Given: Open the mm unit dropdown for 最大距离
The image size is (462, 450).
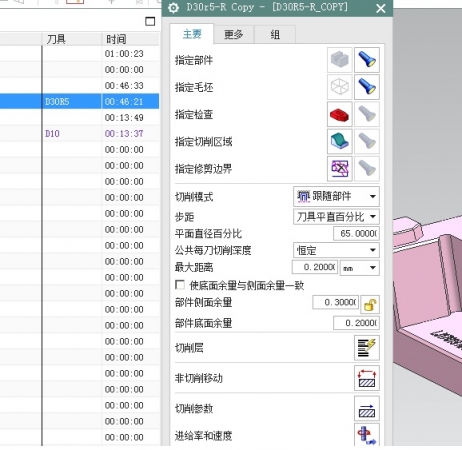Looking at the screenshot, I should click(x=360, y=267).
